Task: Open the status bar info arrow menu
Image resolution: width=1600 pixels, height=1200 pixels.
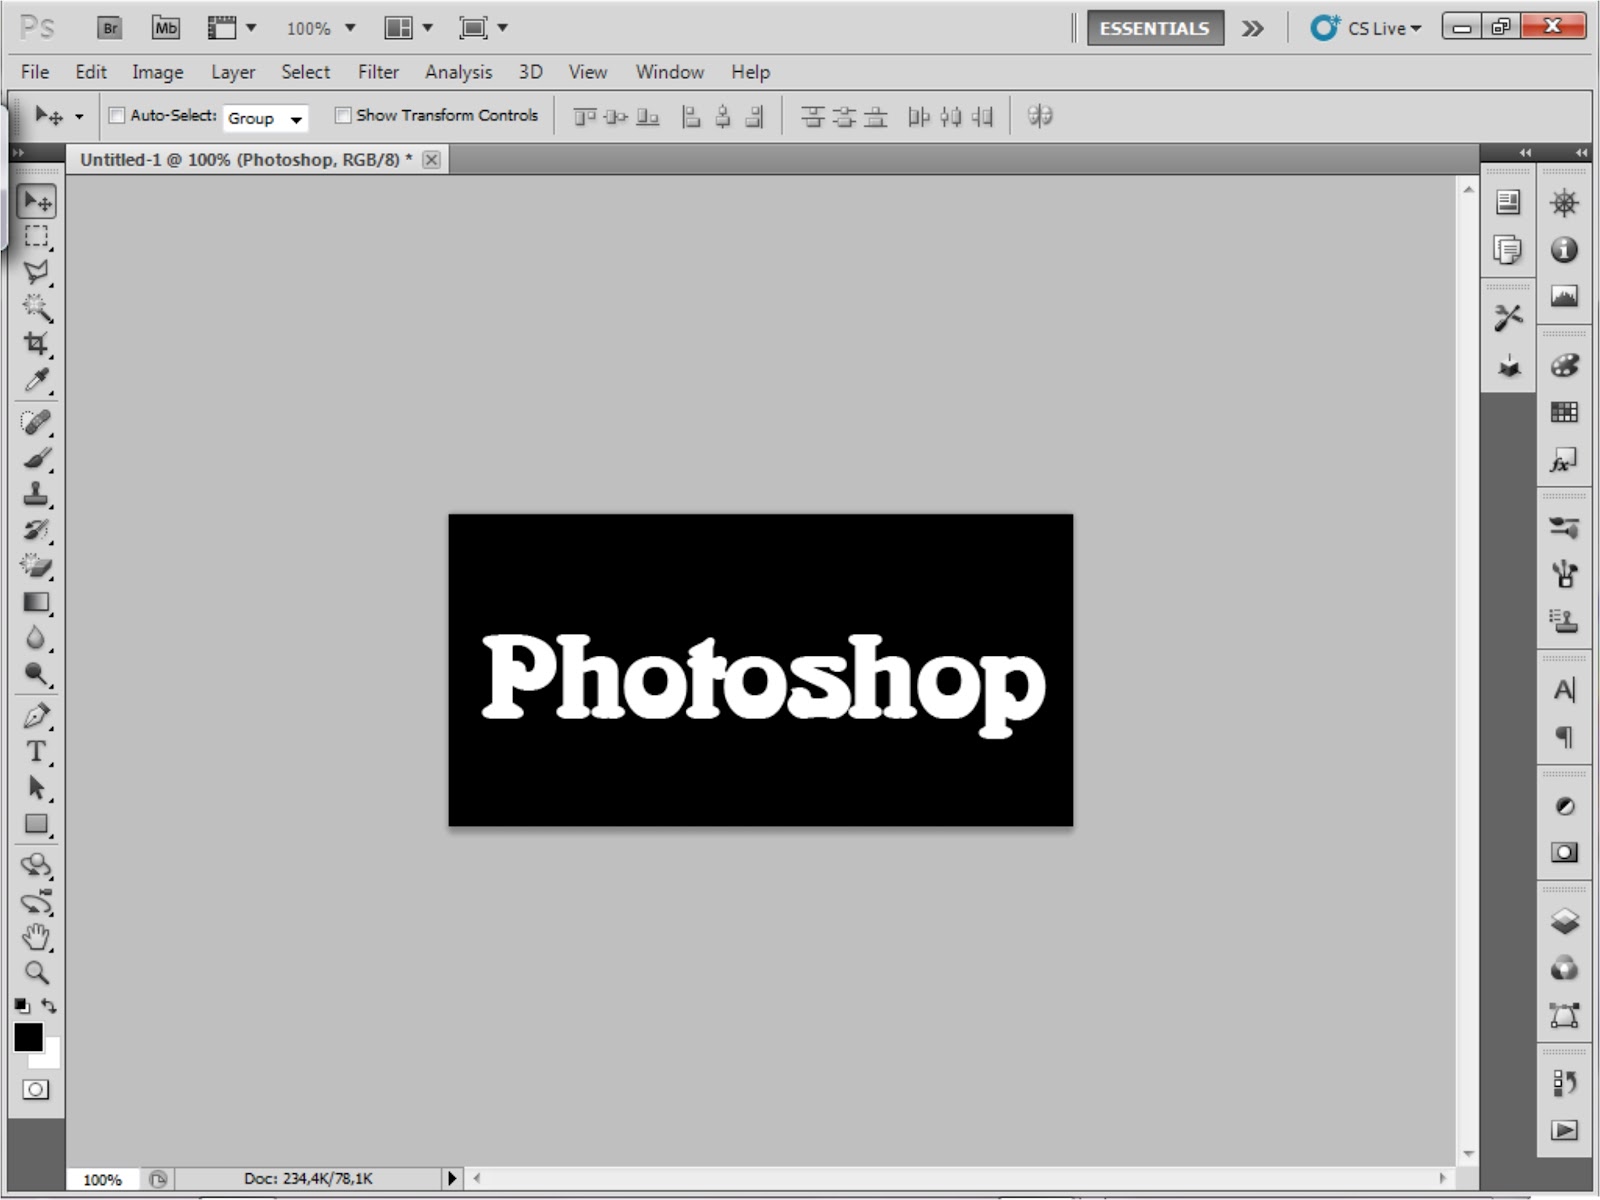Action: click(452, 1179)
